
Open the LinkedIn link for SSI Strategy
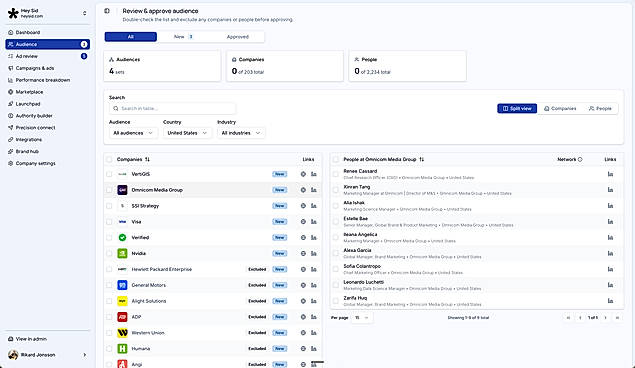point(313,206)
